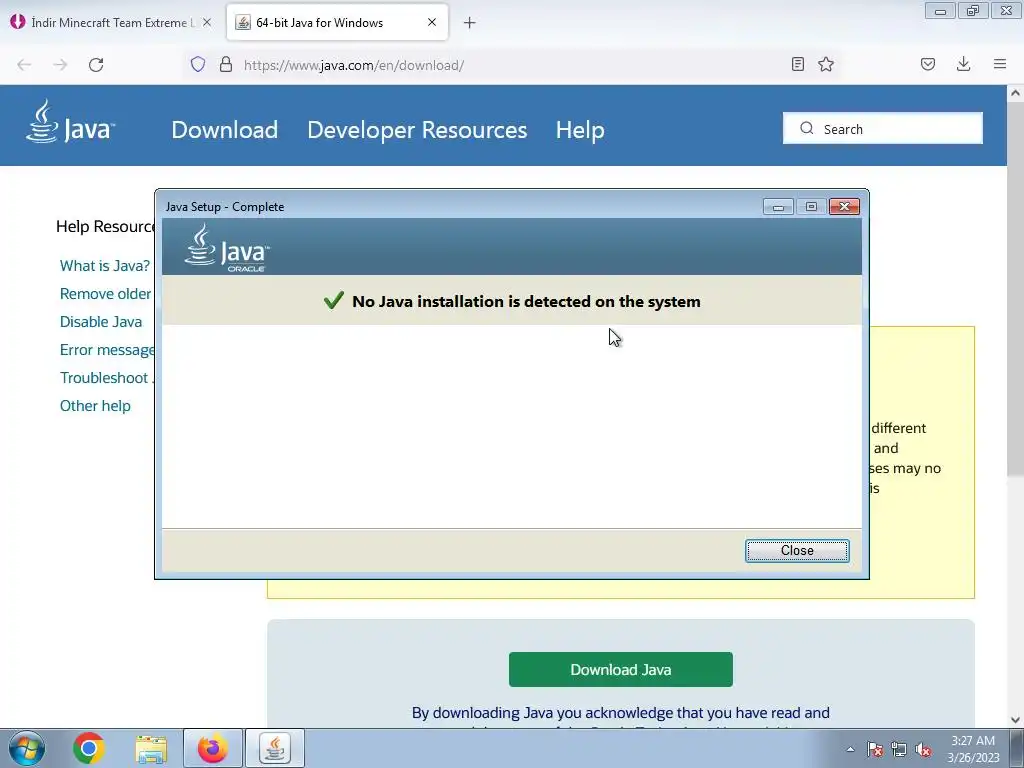The image size is (1024, 768).
Task: Click the page scrollbar up arrow
Action: (x=1015, y=93)
